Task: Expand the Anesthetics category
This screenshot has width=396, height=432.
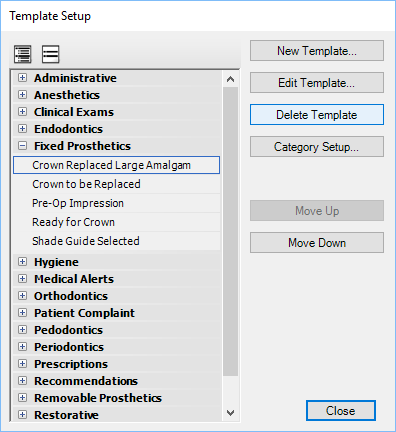Action: tap(22, 95)
